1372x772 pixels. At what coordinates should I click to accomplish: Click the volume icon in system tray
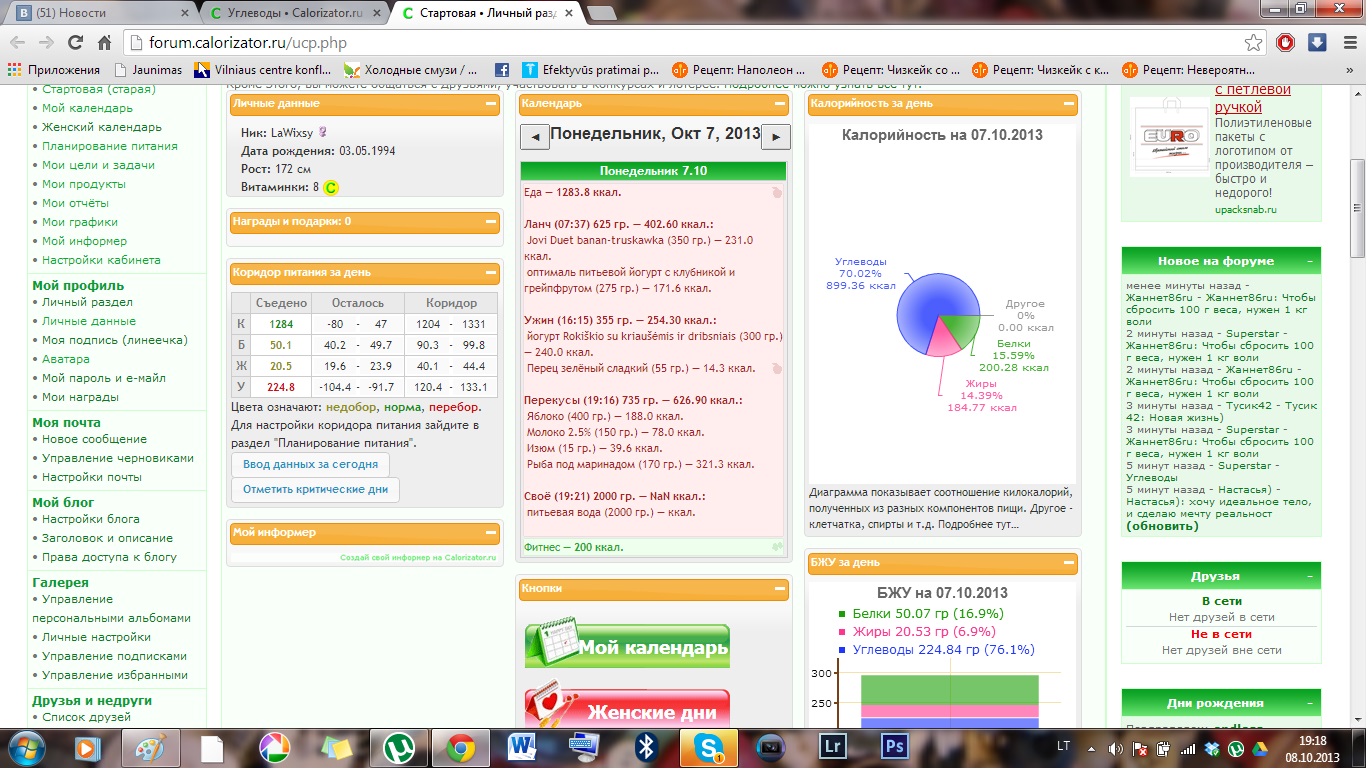(1115, 748)
